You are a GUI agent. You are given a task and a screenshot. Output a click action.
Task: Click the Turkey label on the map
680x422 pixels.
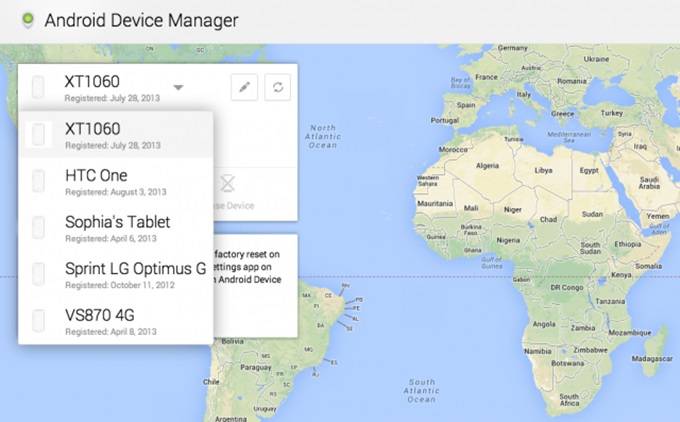click(611, 113)
